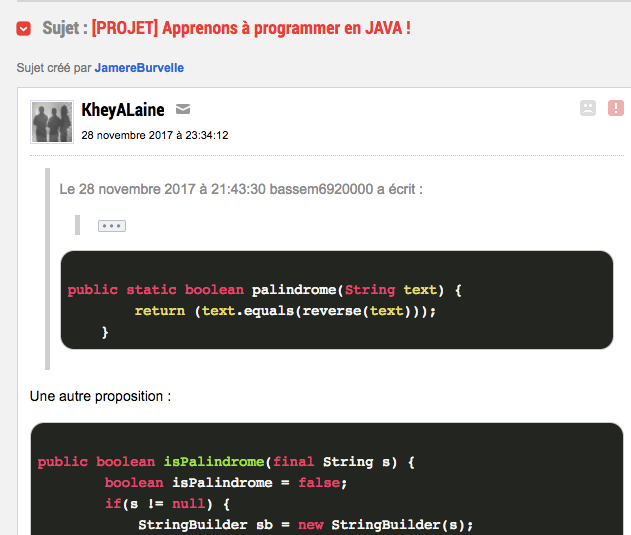631x535 pixels.
Task: Send private message via envelope icon
Action: pos(183,110)
